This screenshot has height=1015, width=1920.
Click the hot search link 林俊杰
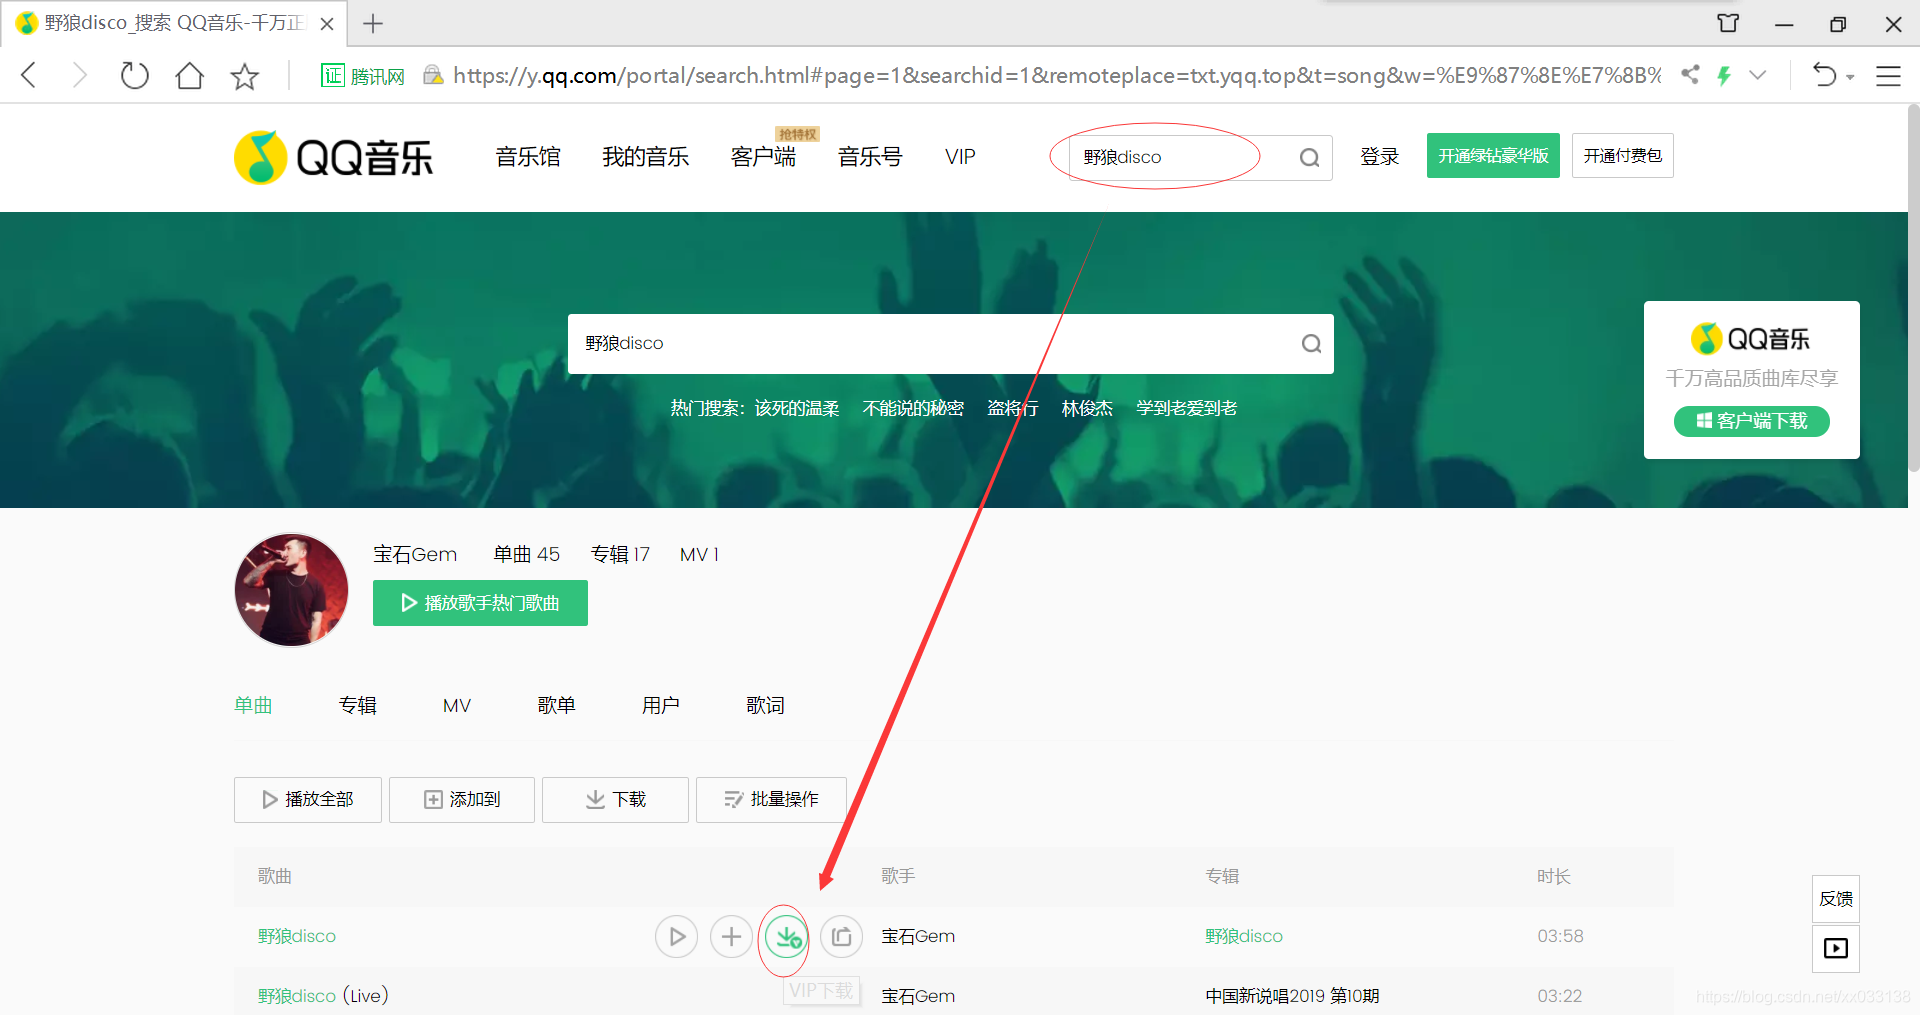click(x=1087, y=408)
